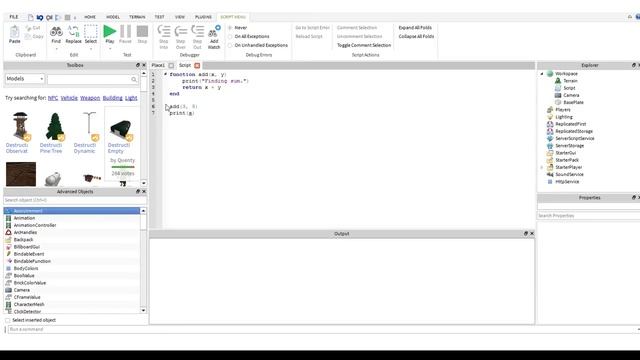
Task: Click the new file icon in quick access
Action: [x=31, y=17]
